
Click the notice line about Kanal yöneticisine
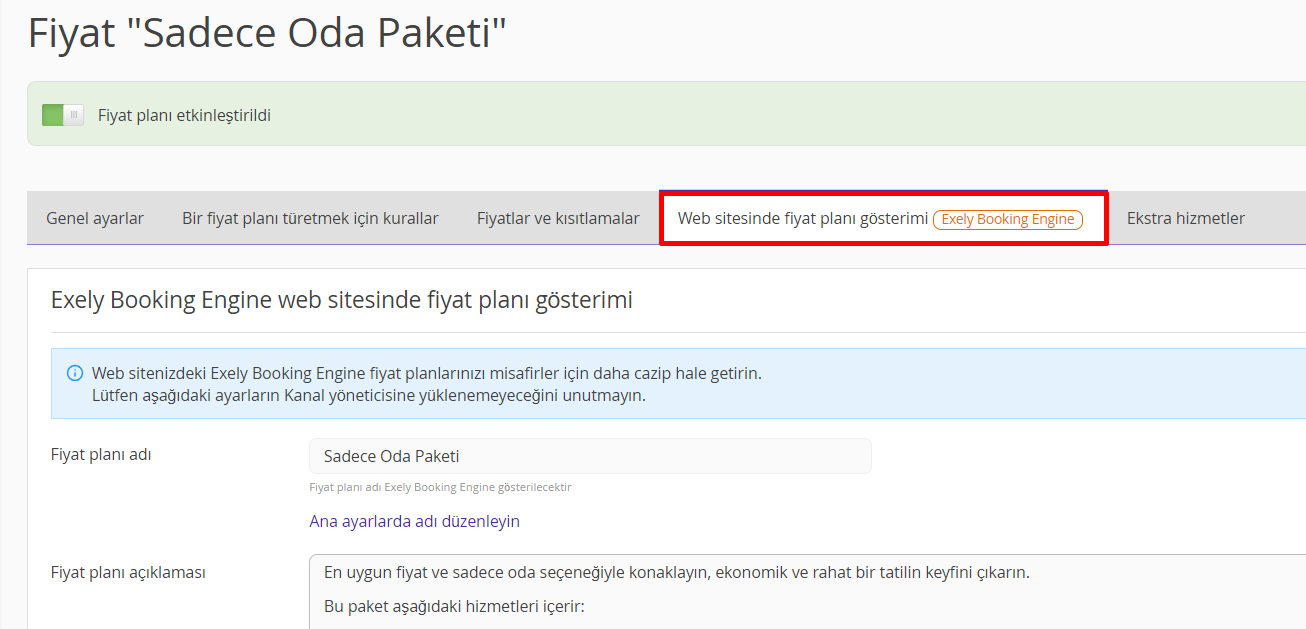point(369,395)
